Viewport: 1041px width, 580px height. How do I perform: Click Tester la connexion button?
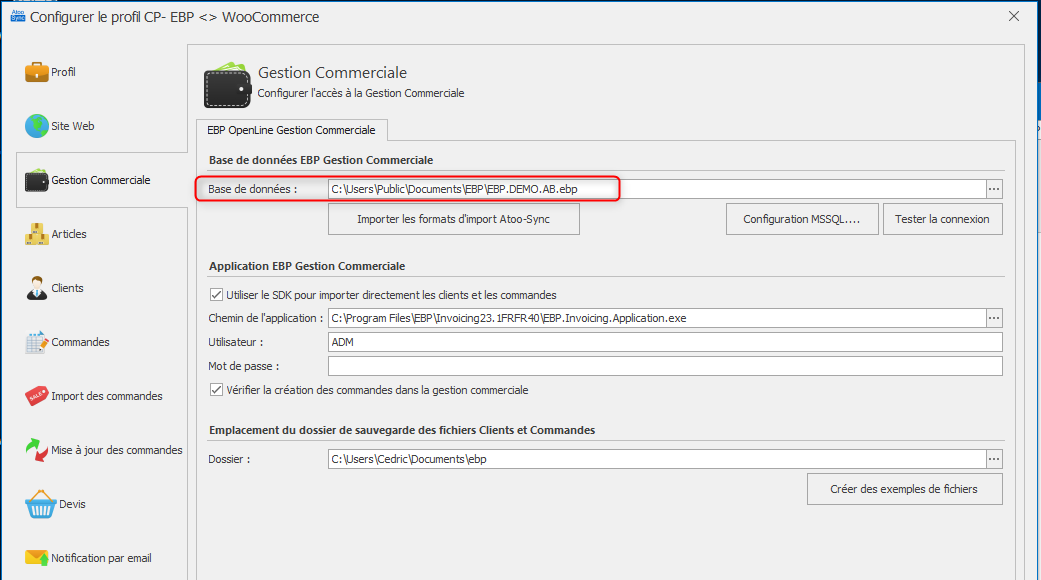[x=942, y=219]
